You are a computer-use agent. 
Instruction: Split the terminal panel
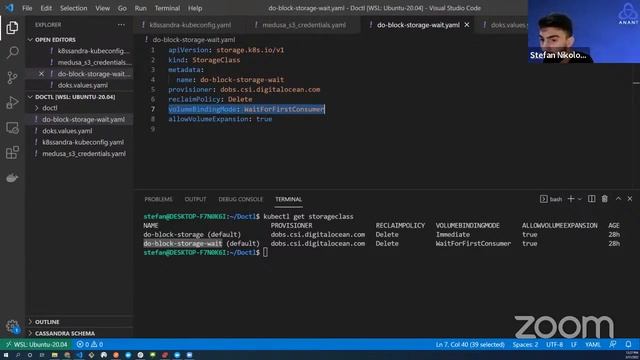[591, 199]
